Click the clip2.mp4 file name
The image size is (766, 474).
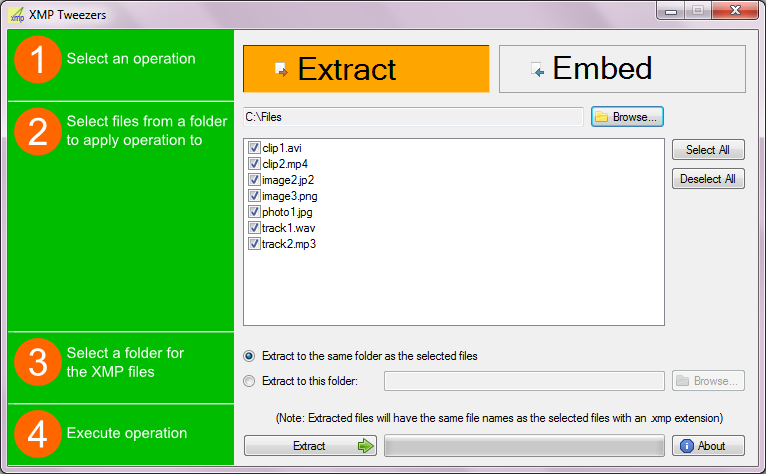285,164
